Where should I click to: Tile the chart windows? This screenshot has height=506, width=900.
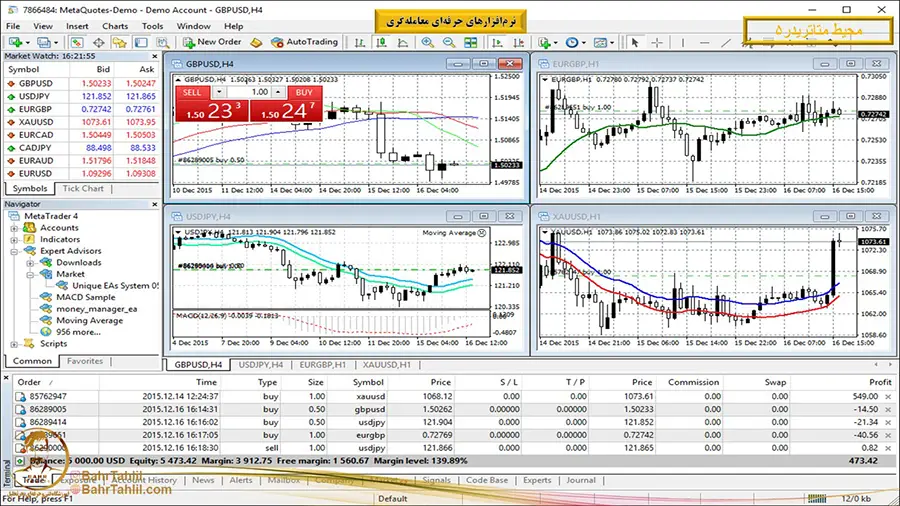(471, 42)
